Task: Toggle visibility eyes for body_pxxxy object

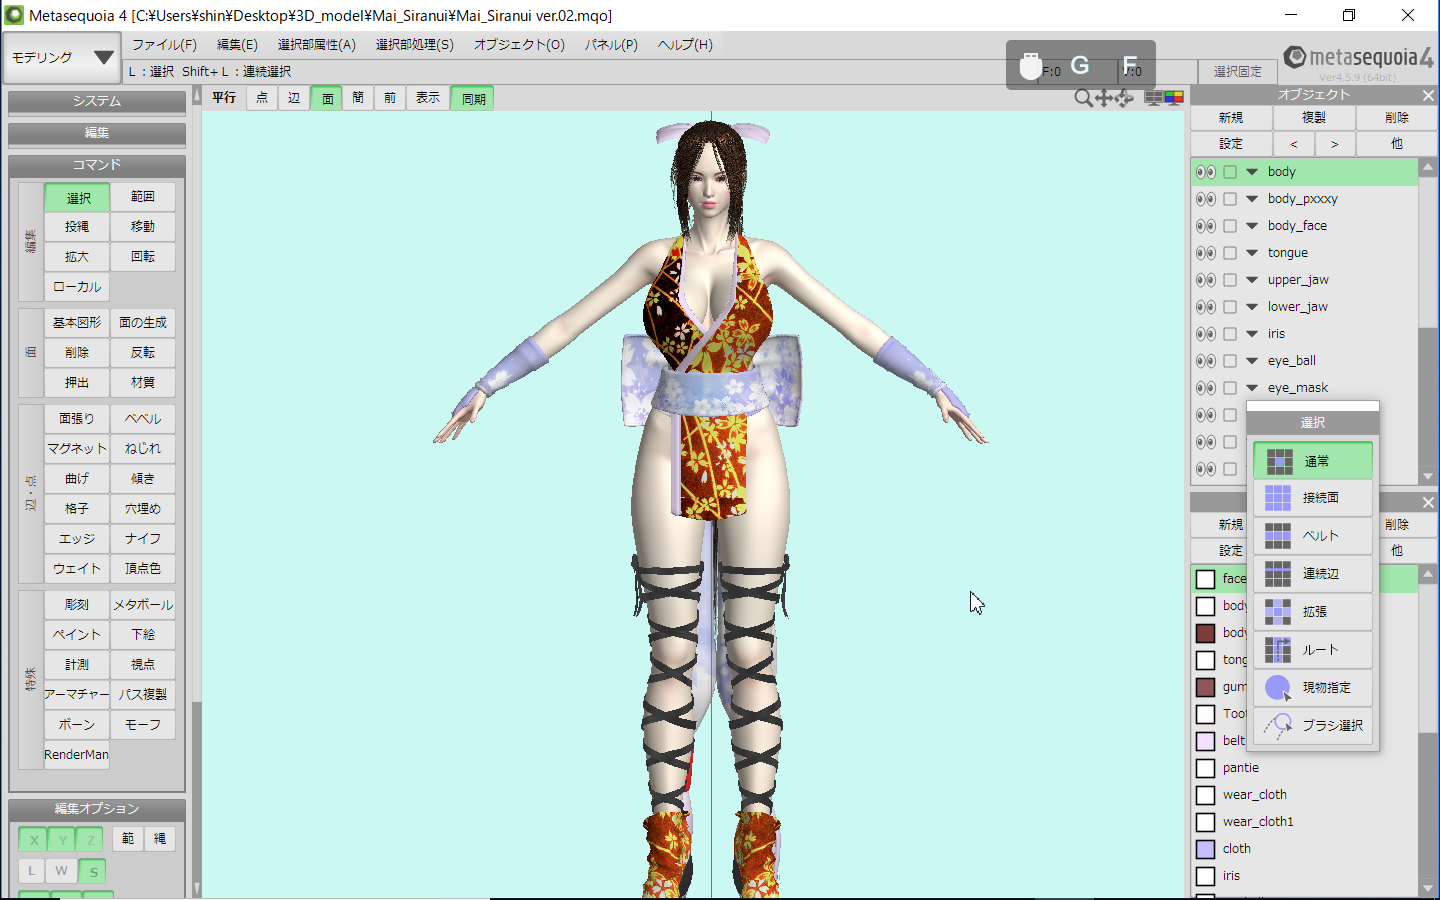Action: click(1205, 199)
